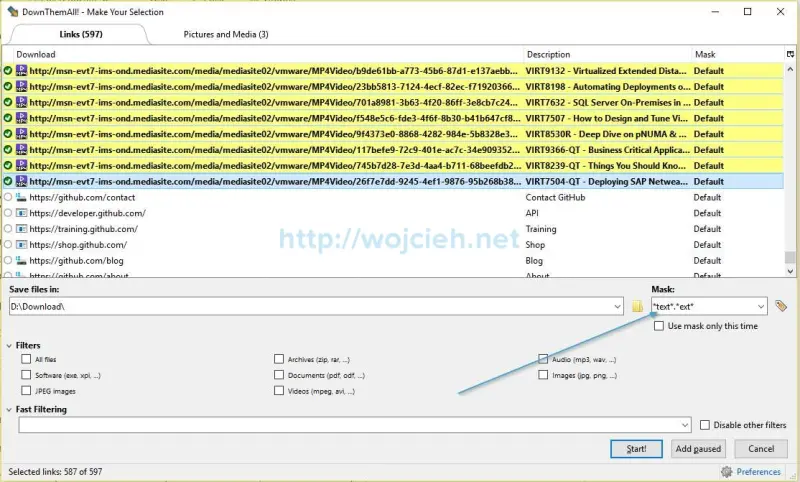800x482 pixels.
Task: Switch to Pictures and Media tab
Action: [x=225, y=34]
